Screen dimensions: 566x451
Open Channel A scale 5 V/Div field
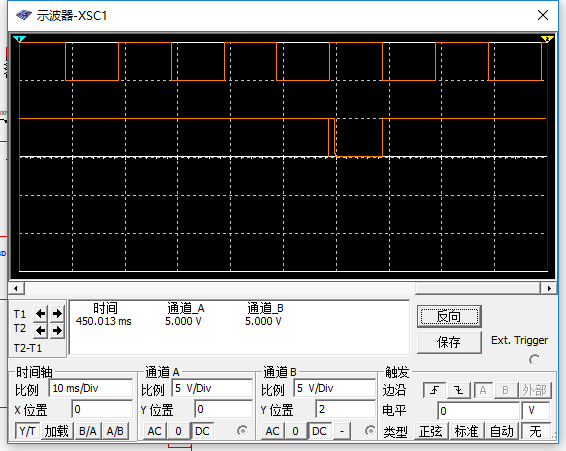click(x=212, y=389)
